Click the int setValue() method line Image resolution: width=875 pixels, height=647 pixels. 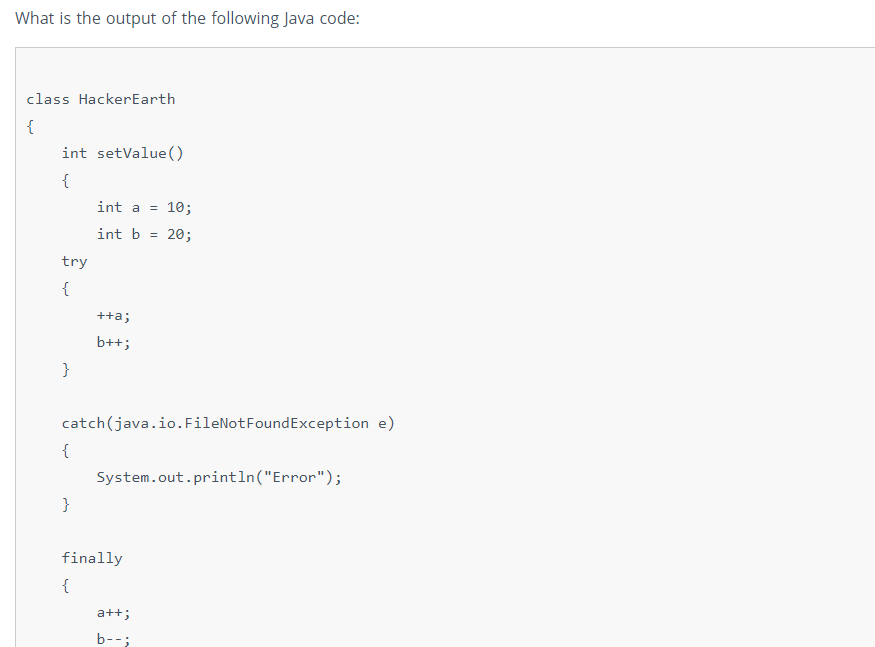(122, 154)
